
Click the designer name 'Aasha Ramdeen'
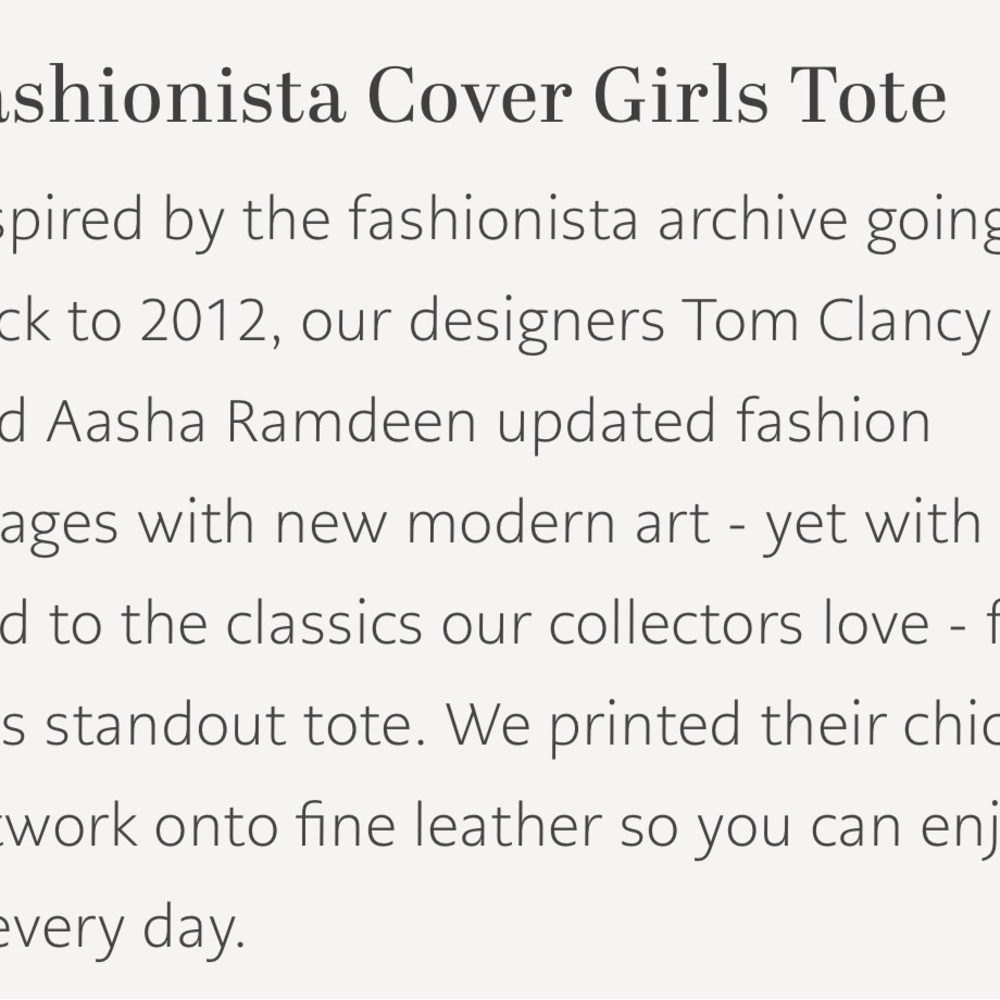[261, 422]
